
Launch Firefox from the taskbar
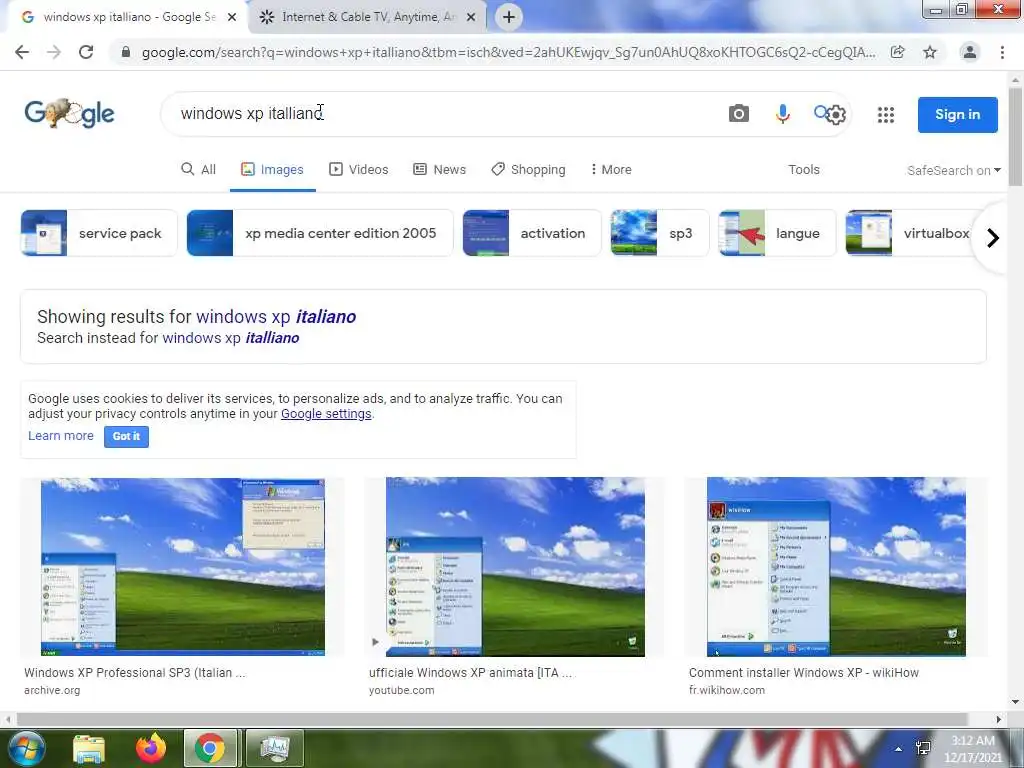coord(151,748)
